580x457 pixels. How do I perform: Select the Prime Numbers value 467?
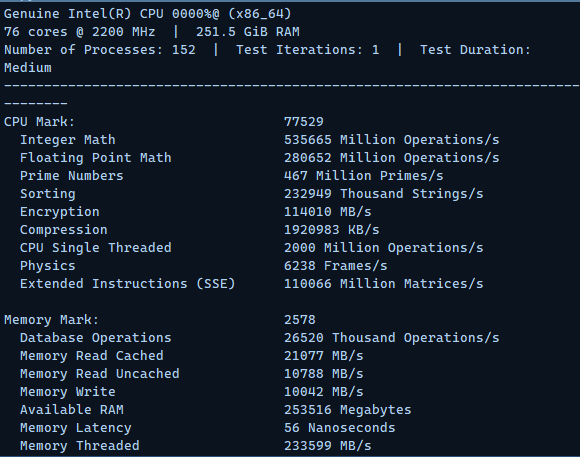[x=296, y=176]
